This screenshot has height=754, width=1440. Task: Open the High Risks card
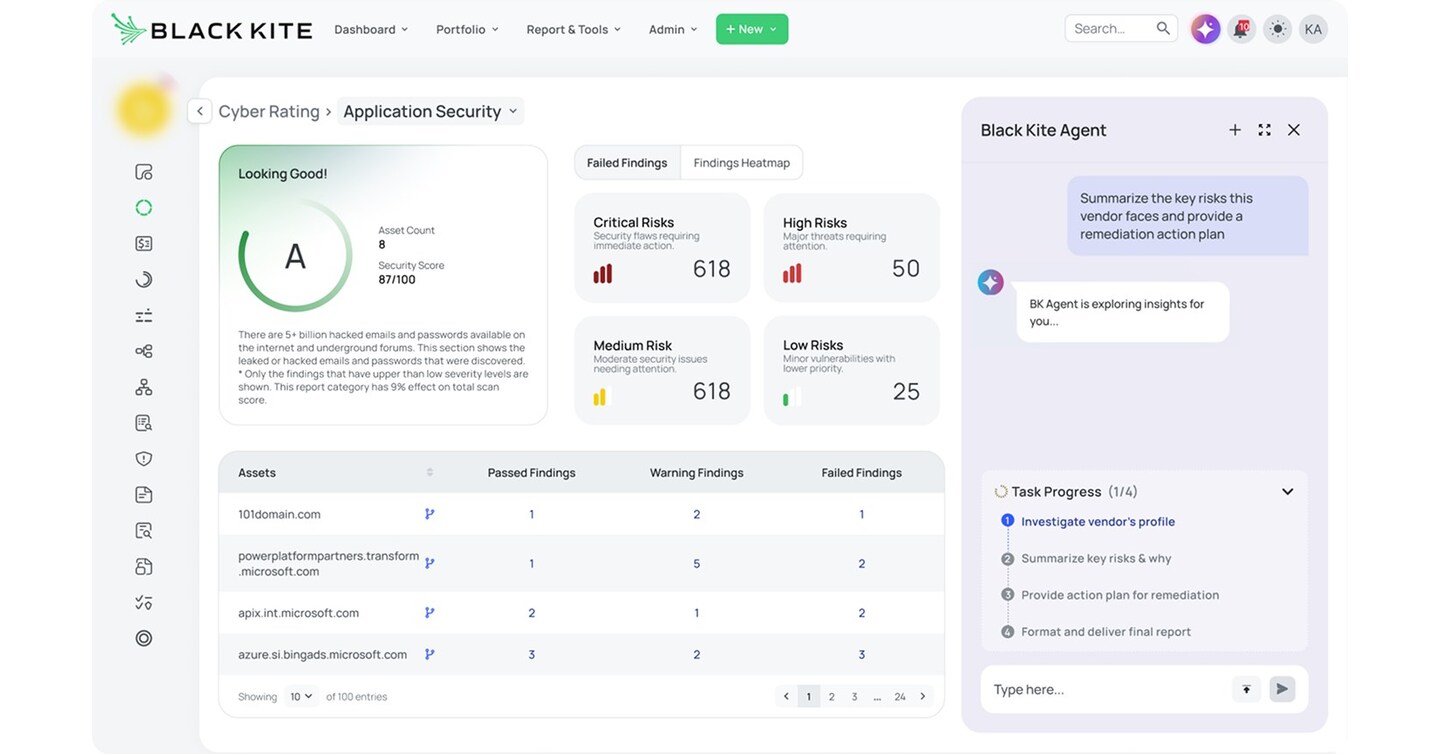[x=852, y=248]
